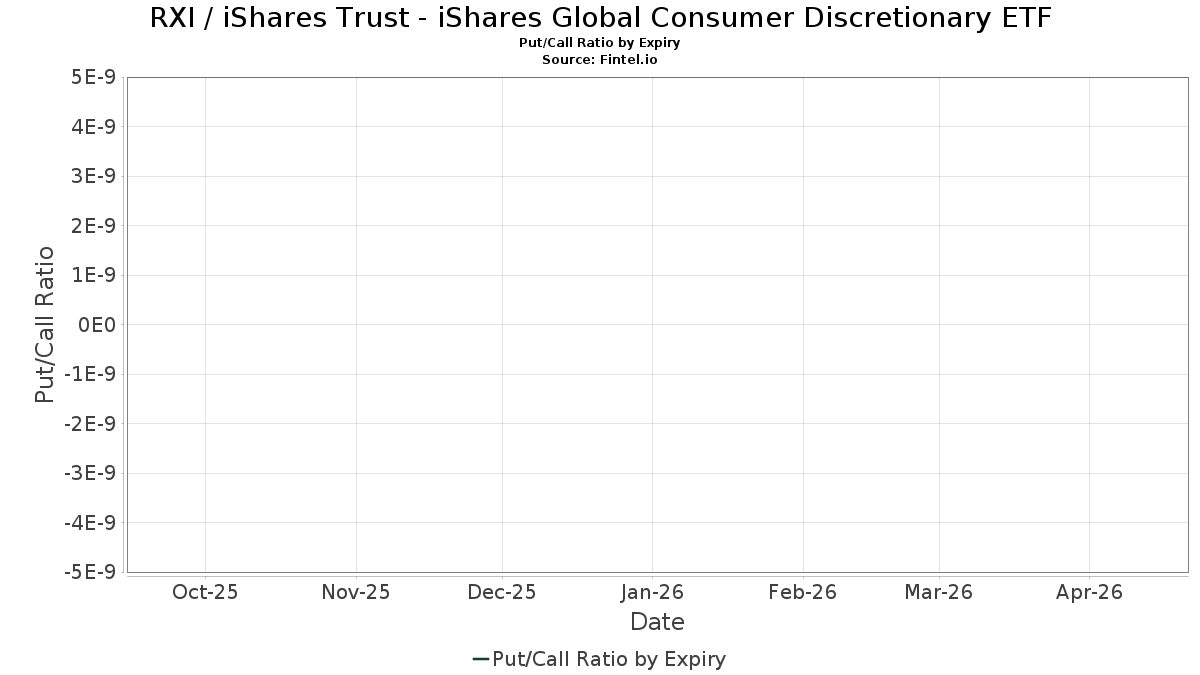The height and width of the screenshot is (675, 1200).
Task: Click the Date x-axis title
Action: pos(657,622)
